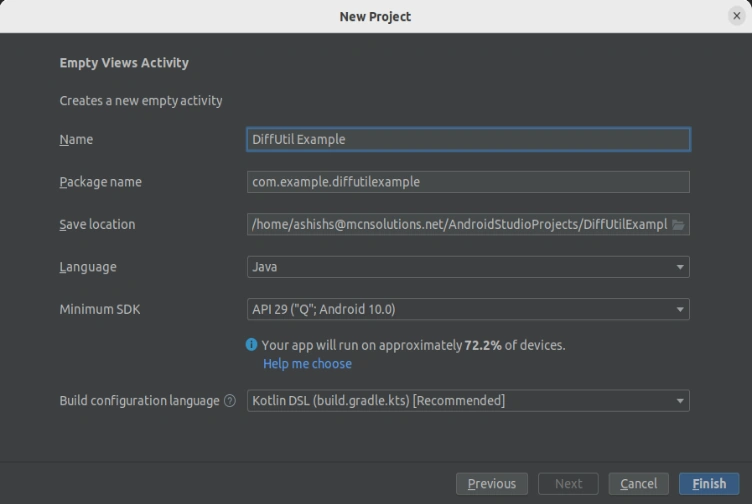This screenshot has width=752, height=504.
Task: Click the help question mark beside Build configuration language
Action: point(230,400)
